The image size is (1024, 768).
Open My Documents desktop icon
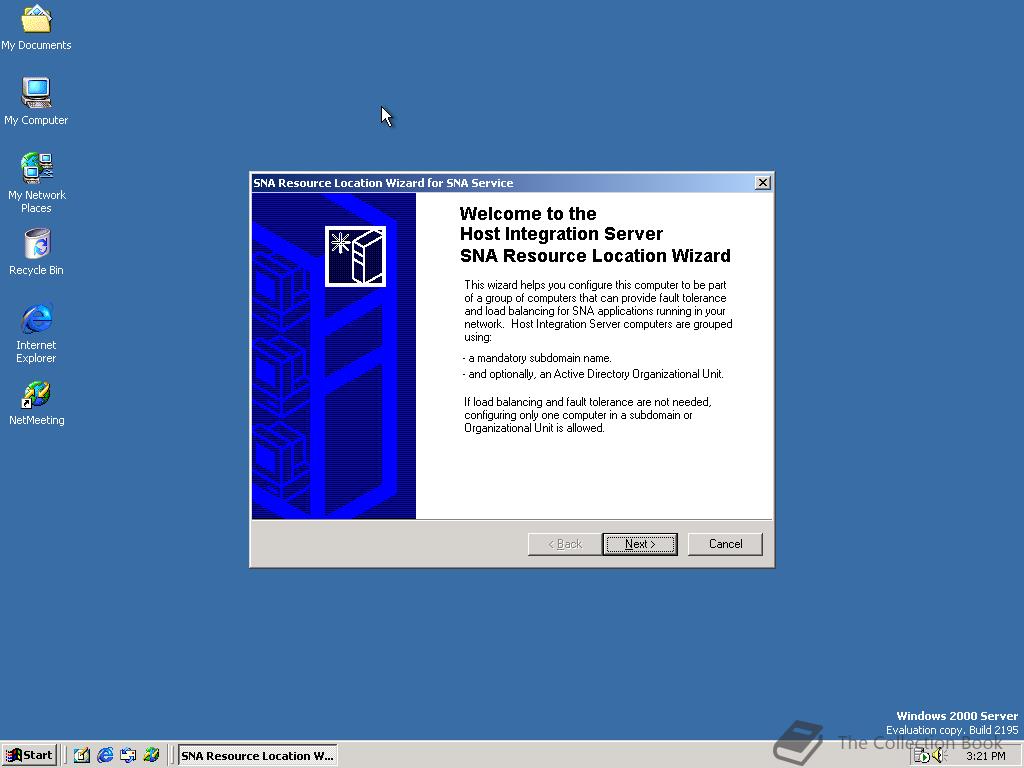36,27
